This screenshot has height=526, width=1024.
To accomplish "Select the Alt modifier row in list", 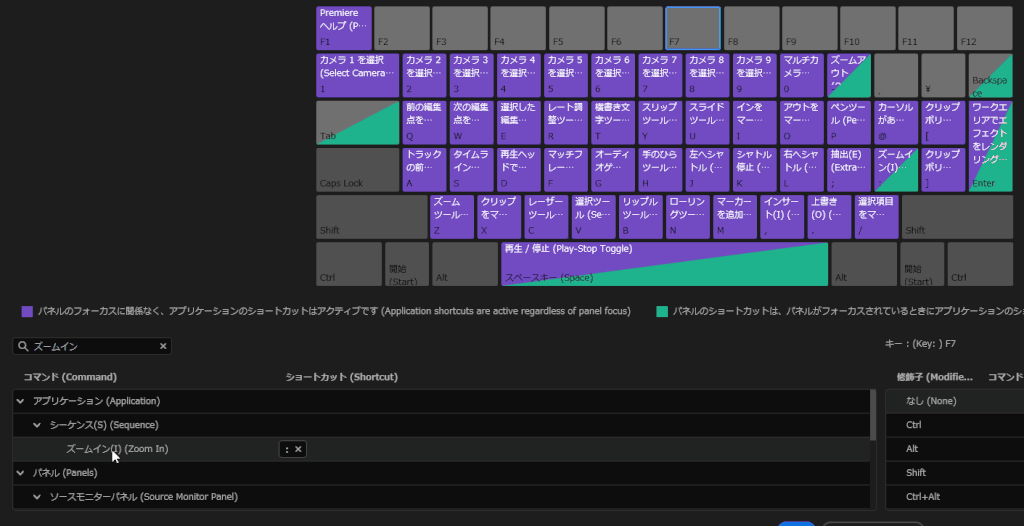I will 955,449.
